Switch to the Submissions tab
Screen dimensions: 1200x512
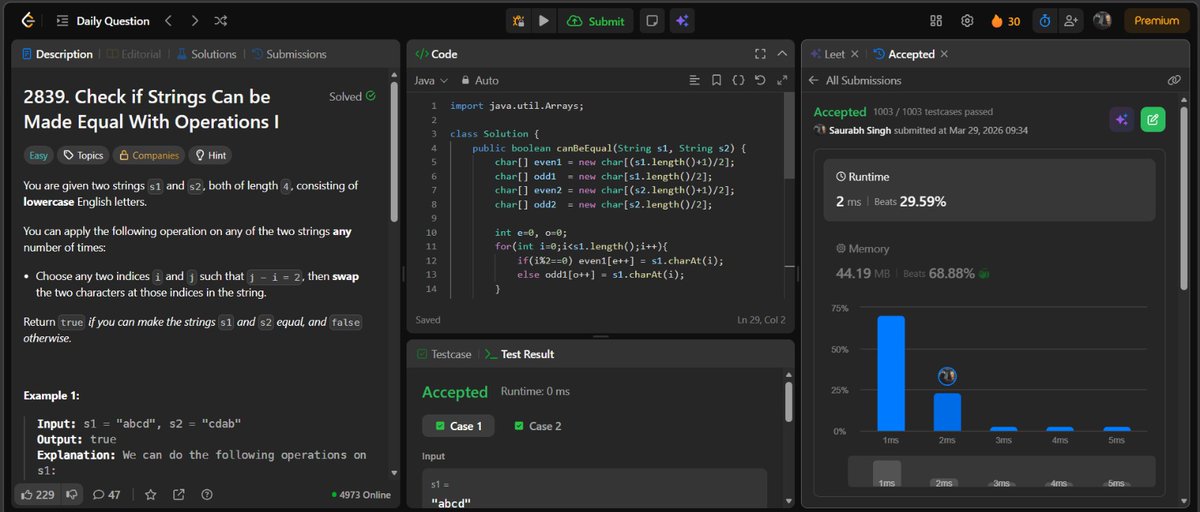[289, 54]
